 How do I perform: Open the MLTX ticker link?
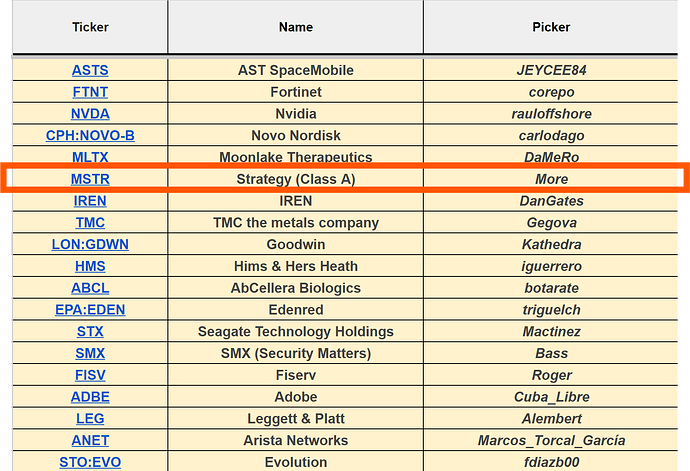(x=90, y=157)
